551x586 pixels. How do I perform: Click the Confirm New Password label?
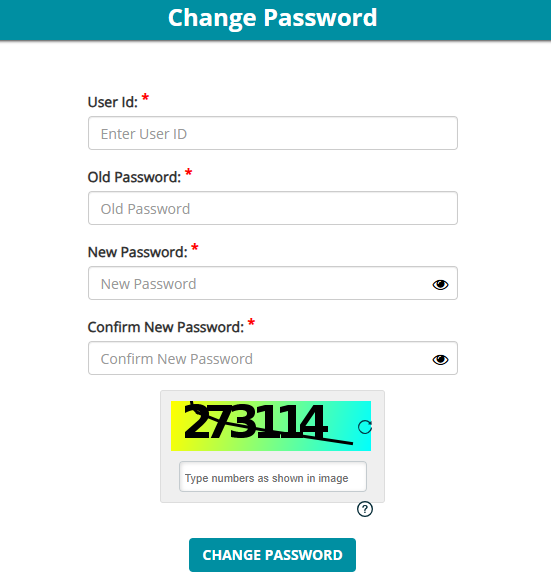tap(166, 327)
